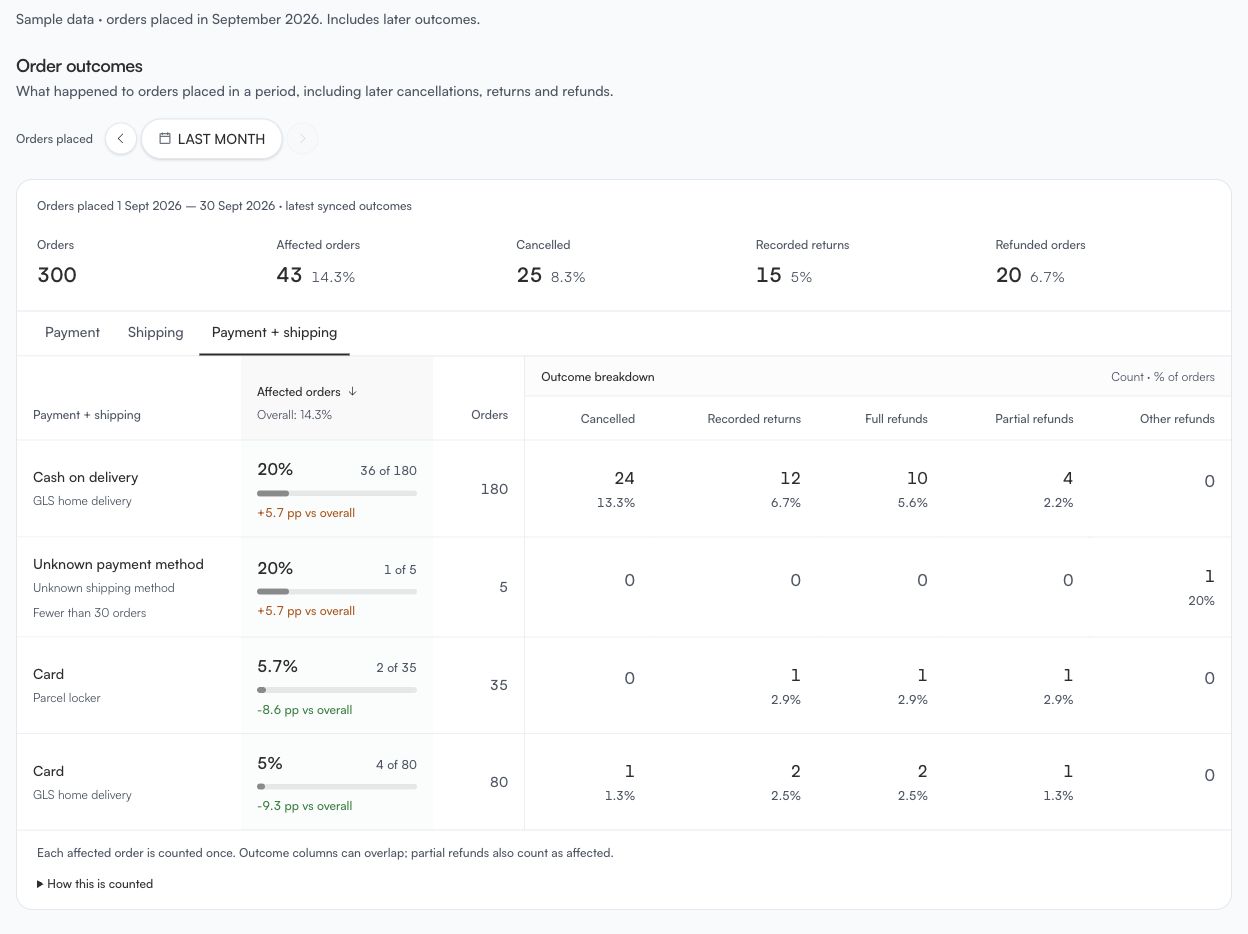Select the Unknown payment method row label

[x=118, y=564]
